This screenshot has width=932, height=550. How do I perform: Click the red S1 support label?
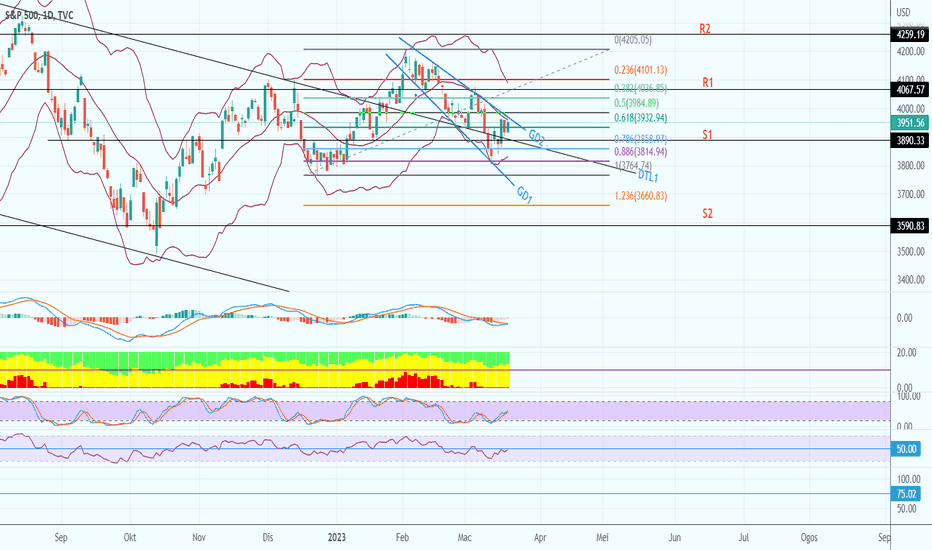coord(707,134)
